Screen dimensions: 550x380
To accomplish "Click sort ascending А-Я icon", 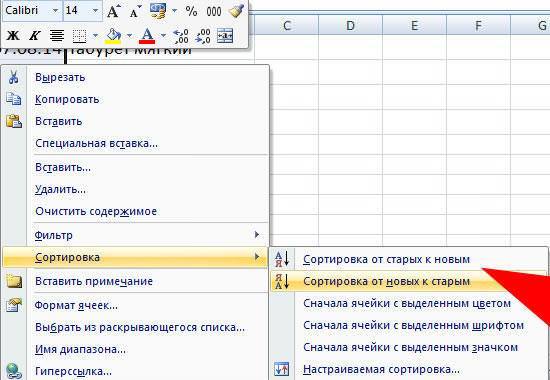I will [x=282, y=259].
